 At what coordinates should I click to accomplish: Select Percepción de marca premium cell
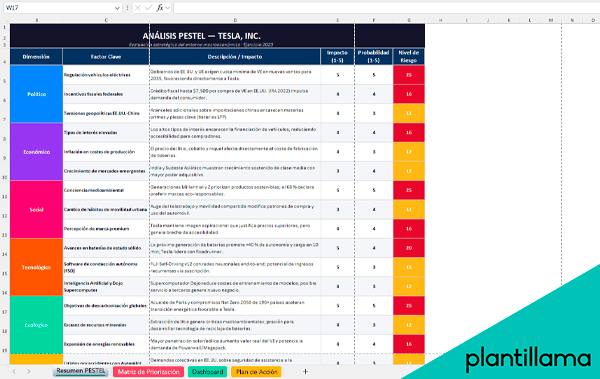pos(106,229)
